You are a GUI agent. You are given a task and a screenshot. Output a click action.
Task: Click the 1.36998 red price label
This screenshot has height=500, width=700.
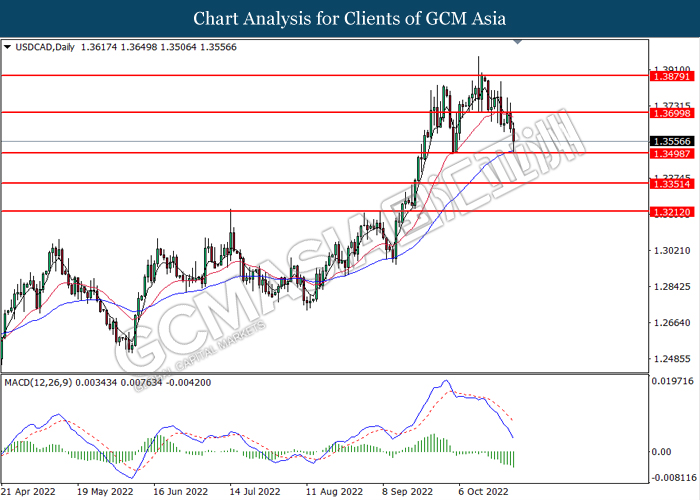[x=672, y=113]
